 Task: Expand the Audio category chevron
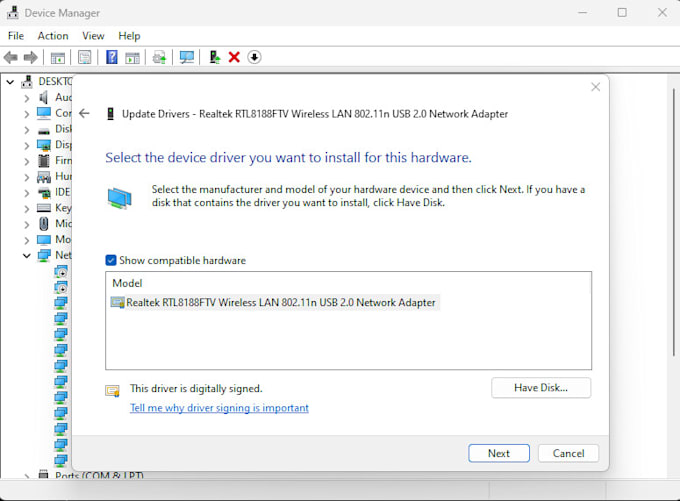point(26,98)
